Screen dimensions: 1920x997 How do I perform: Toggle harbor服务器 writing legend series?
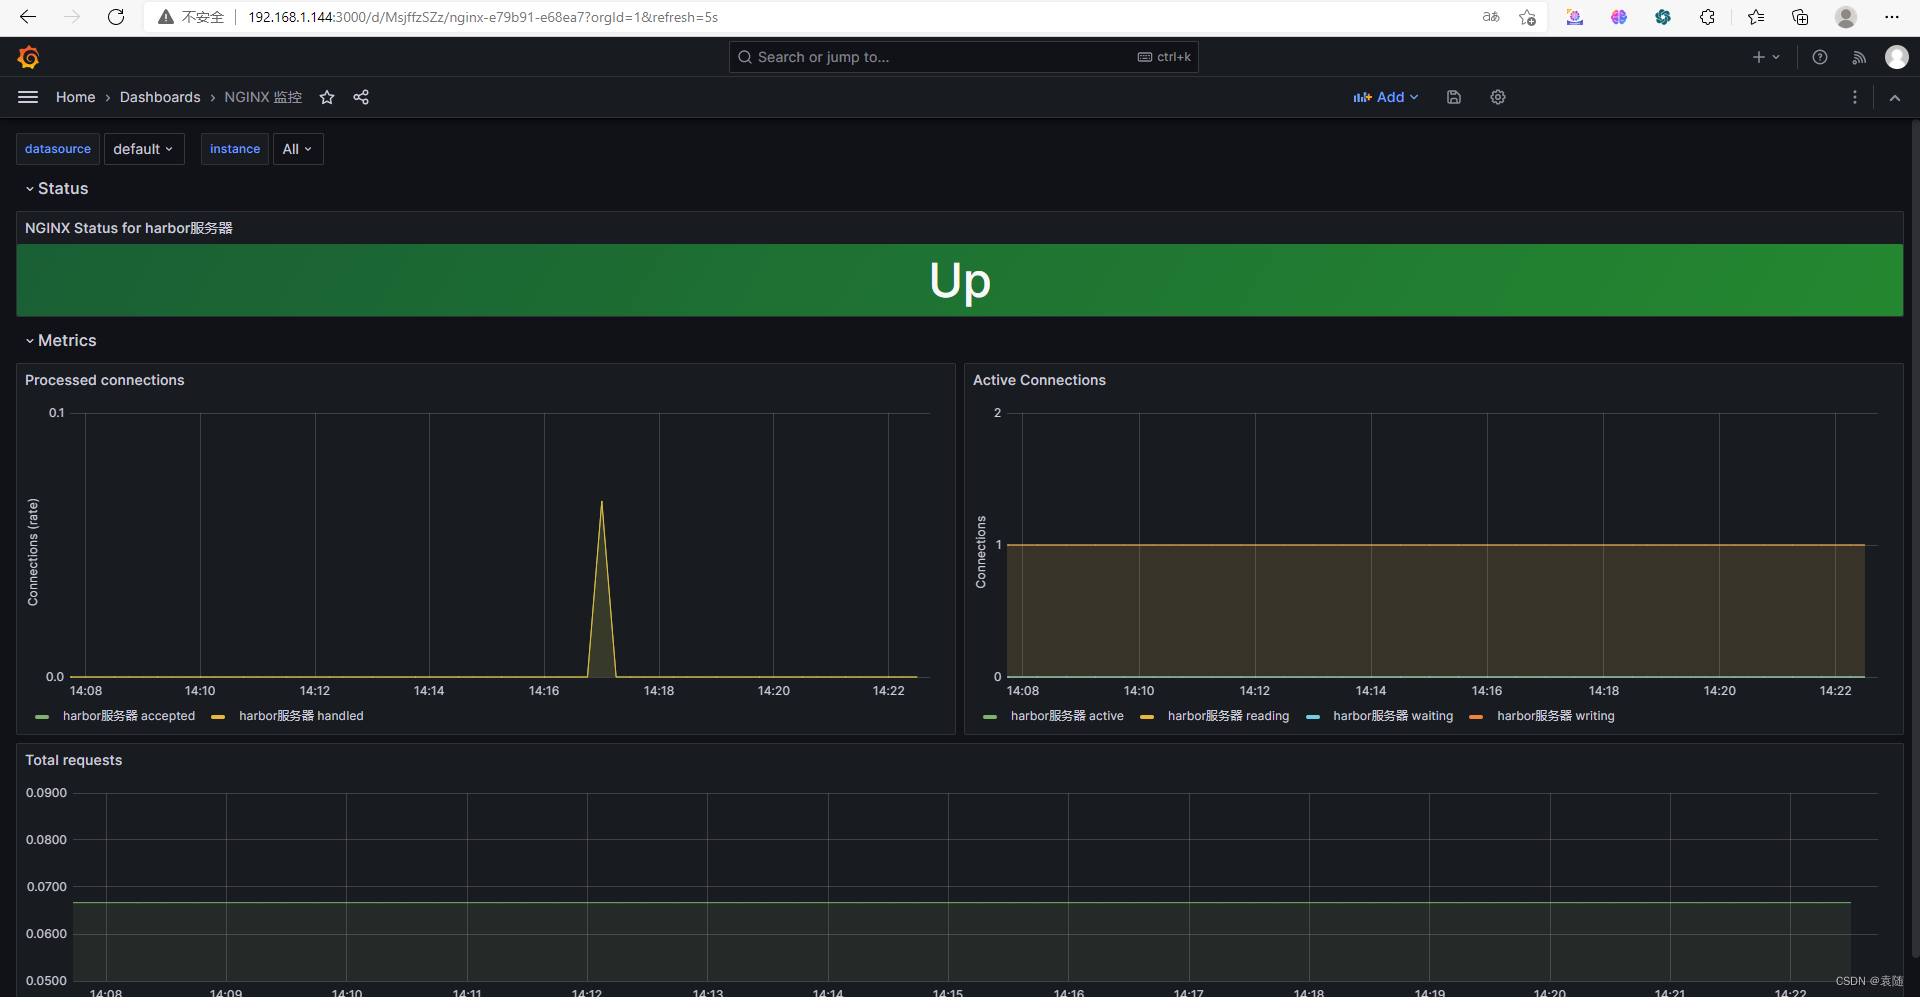tap(1556, 716)
